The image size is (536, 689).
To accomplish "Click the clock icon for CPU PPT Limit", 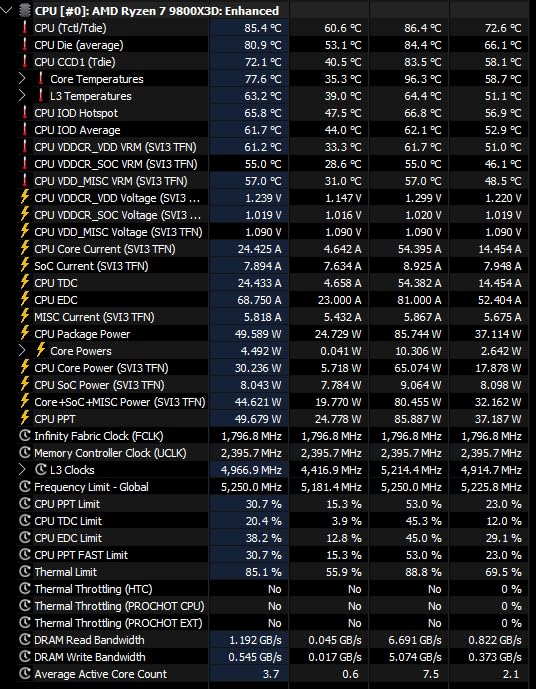I will click(x=25, y=504).
